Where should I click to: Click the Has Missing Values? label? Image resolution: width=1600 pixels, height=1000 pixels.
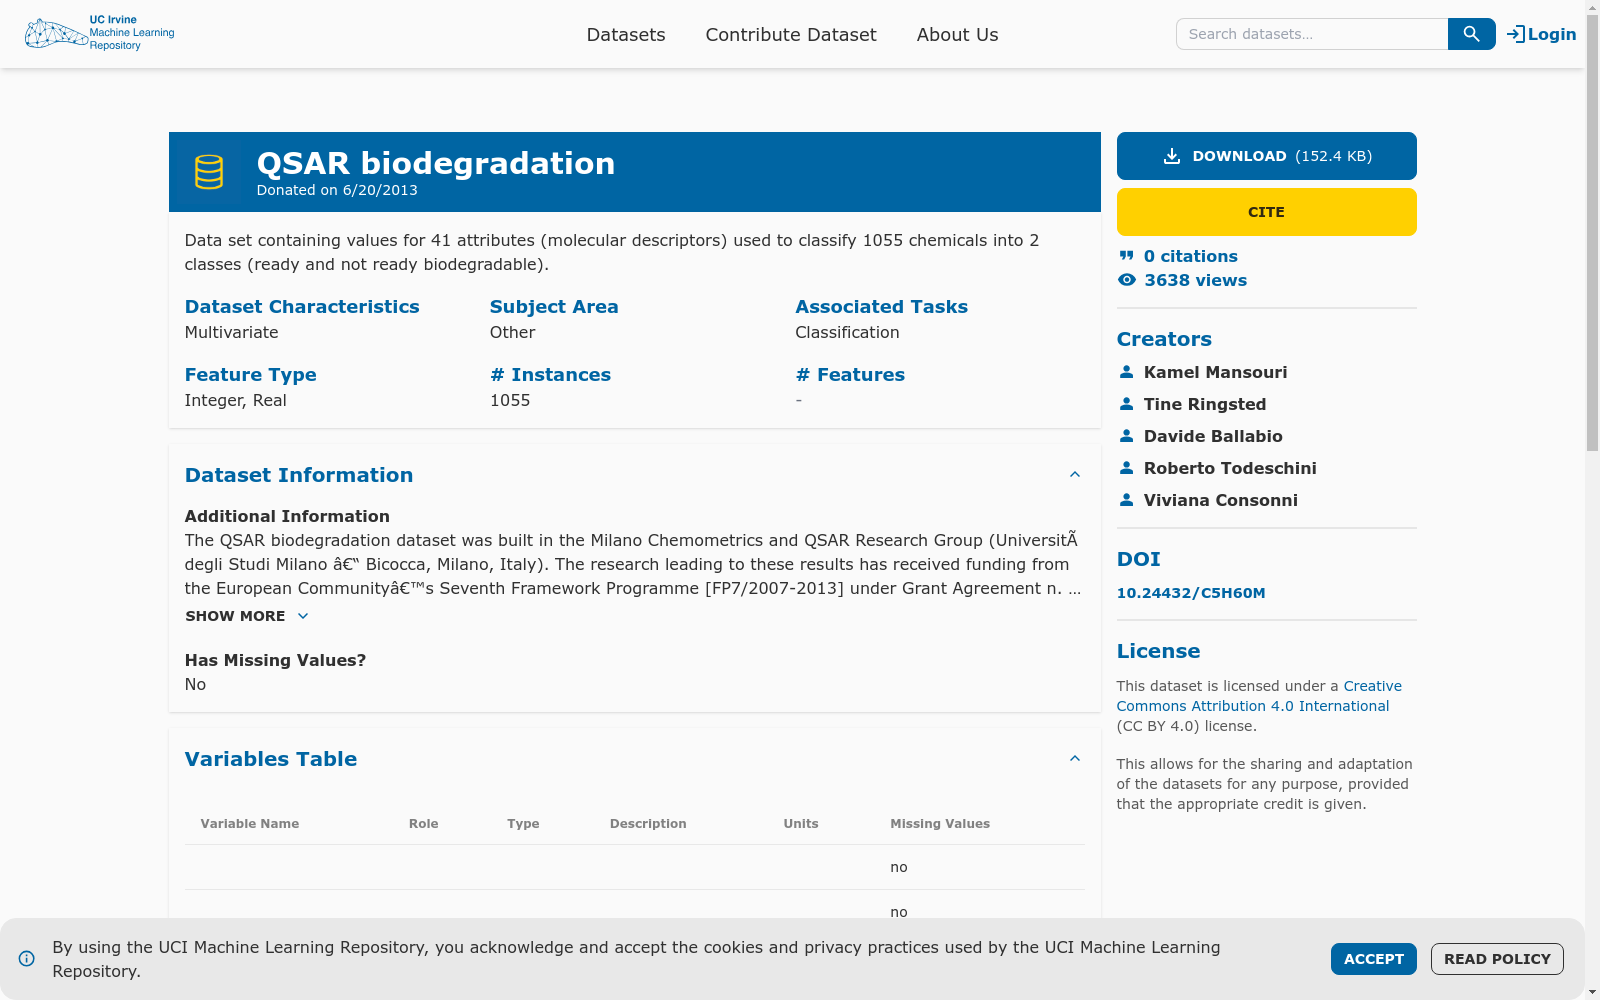pyautogui.click(x=276, y=660)
